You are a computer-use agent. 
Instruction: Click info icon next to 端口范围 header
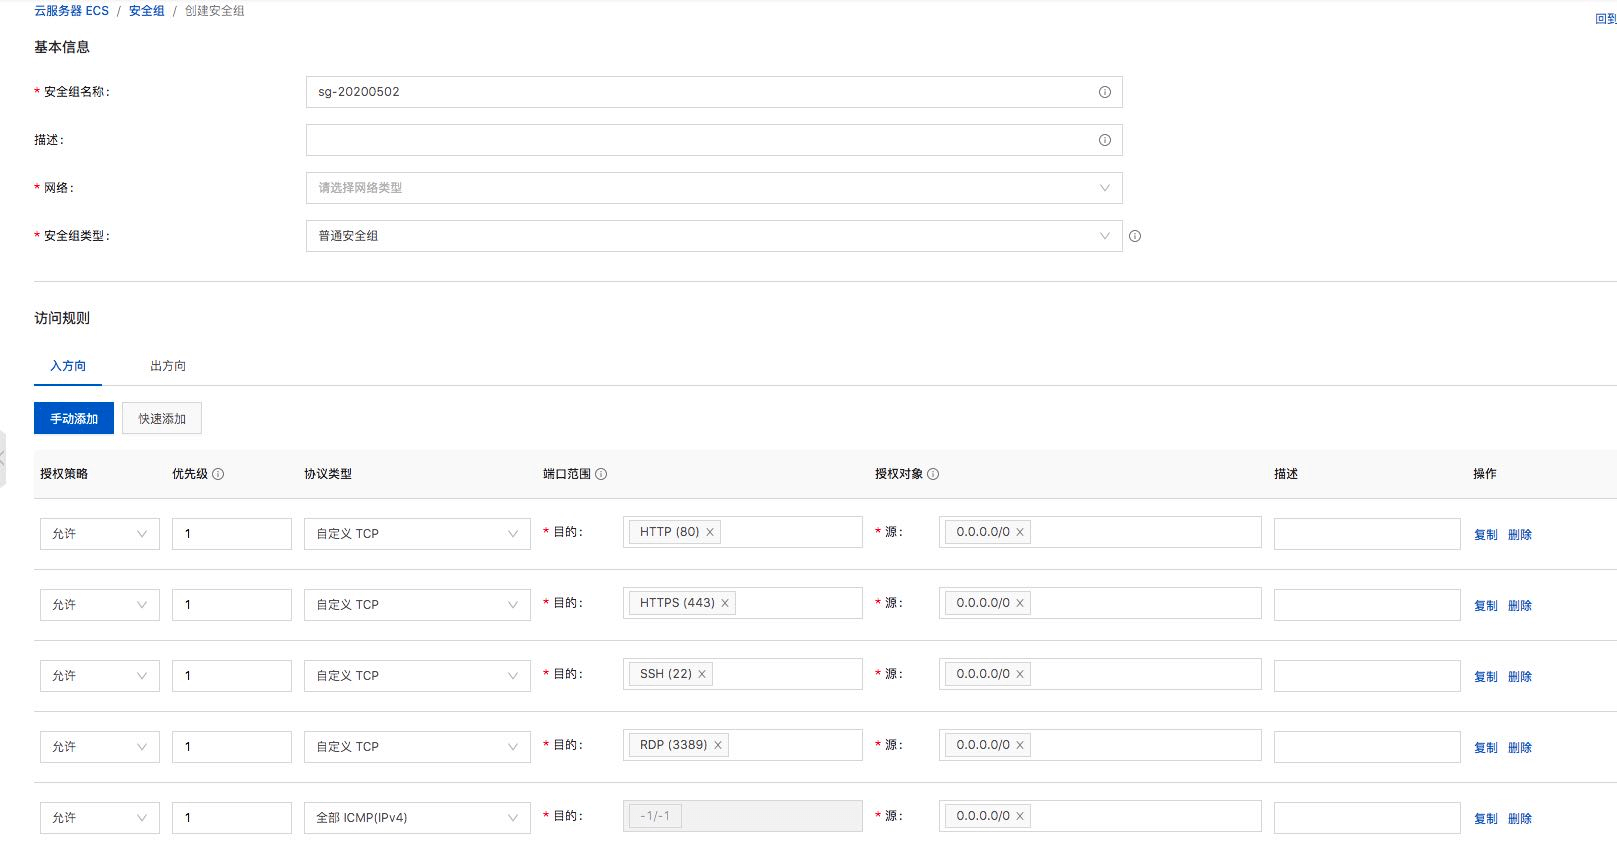click(x=601, y=474)
